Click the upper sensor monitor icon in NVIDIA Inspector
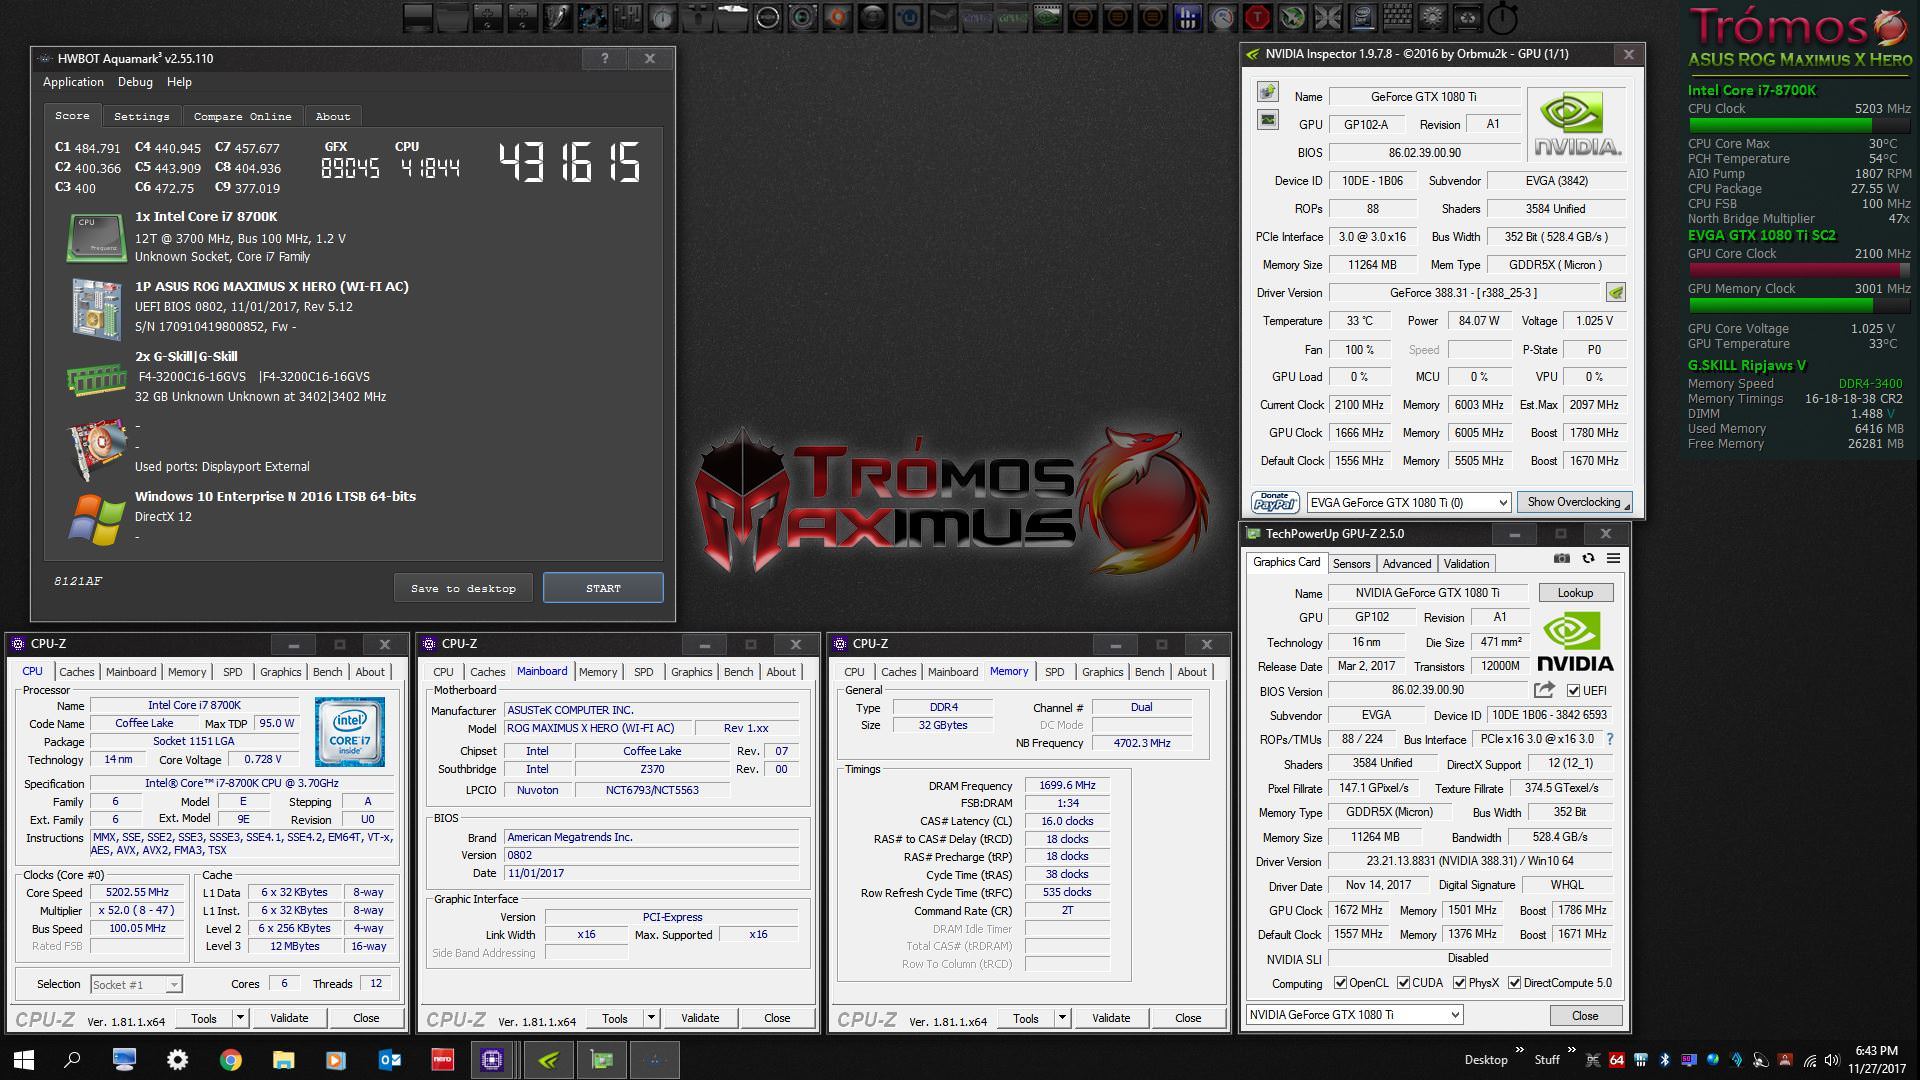The image size is (1920, 1080). (1267, 93)
